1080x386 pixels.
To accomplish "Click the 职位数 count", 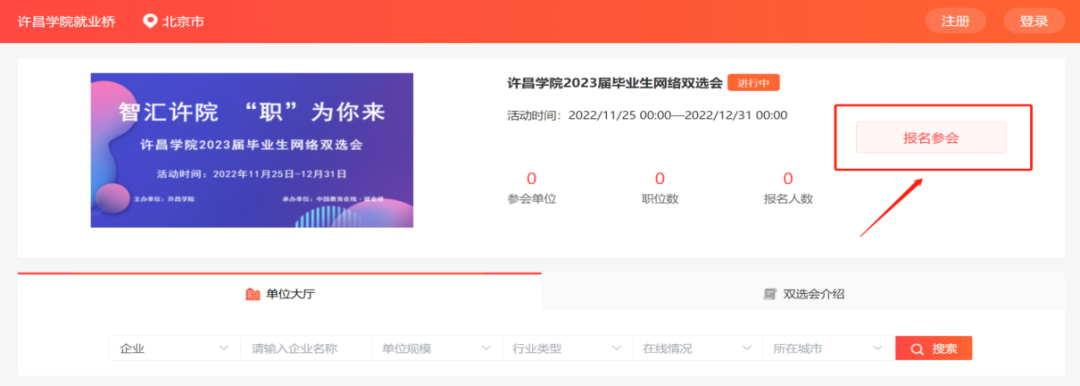I will coord(660,179).
